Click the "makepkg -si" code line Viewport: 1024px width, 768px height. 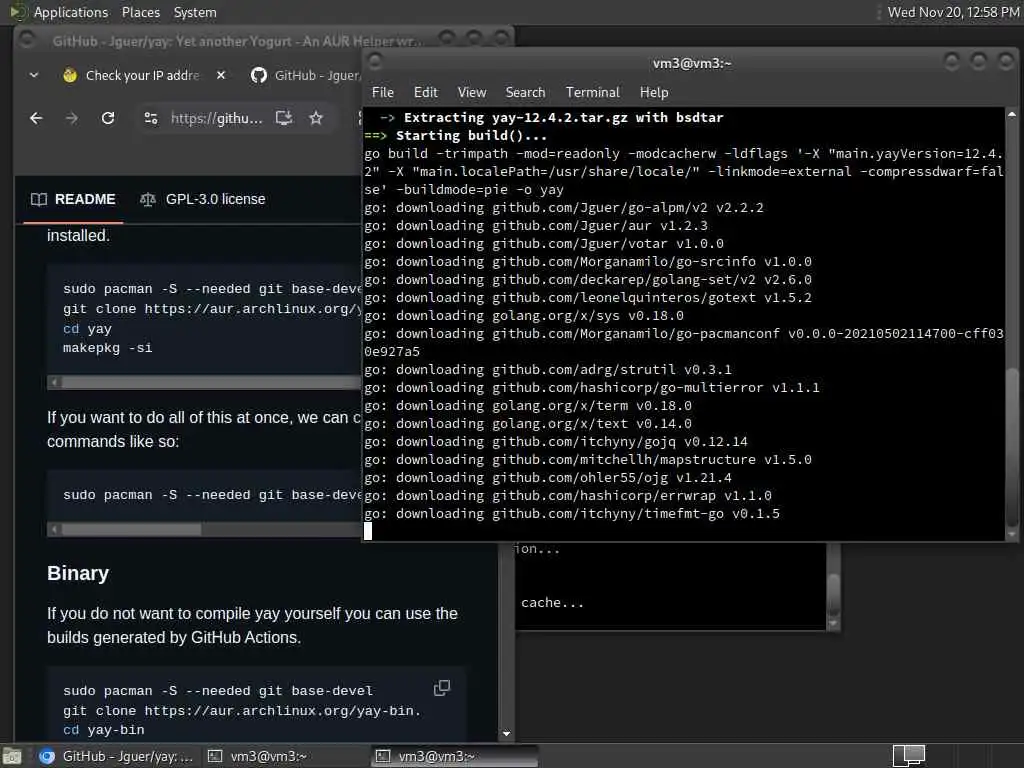coord(108,348)
